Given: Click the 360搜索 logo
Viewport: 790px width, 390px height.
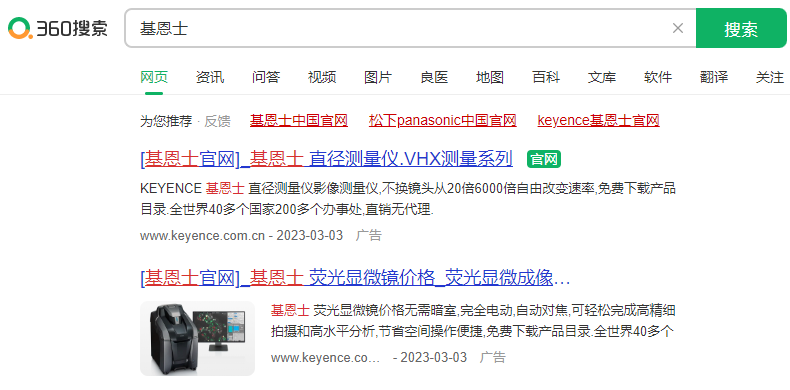Looking at the screenshot, I should tap(58, 28).
